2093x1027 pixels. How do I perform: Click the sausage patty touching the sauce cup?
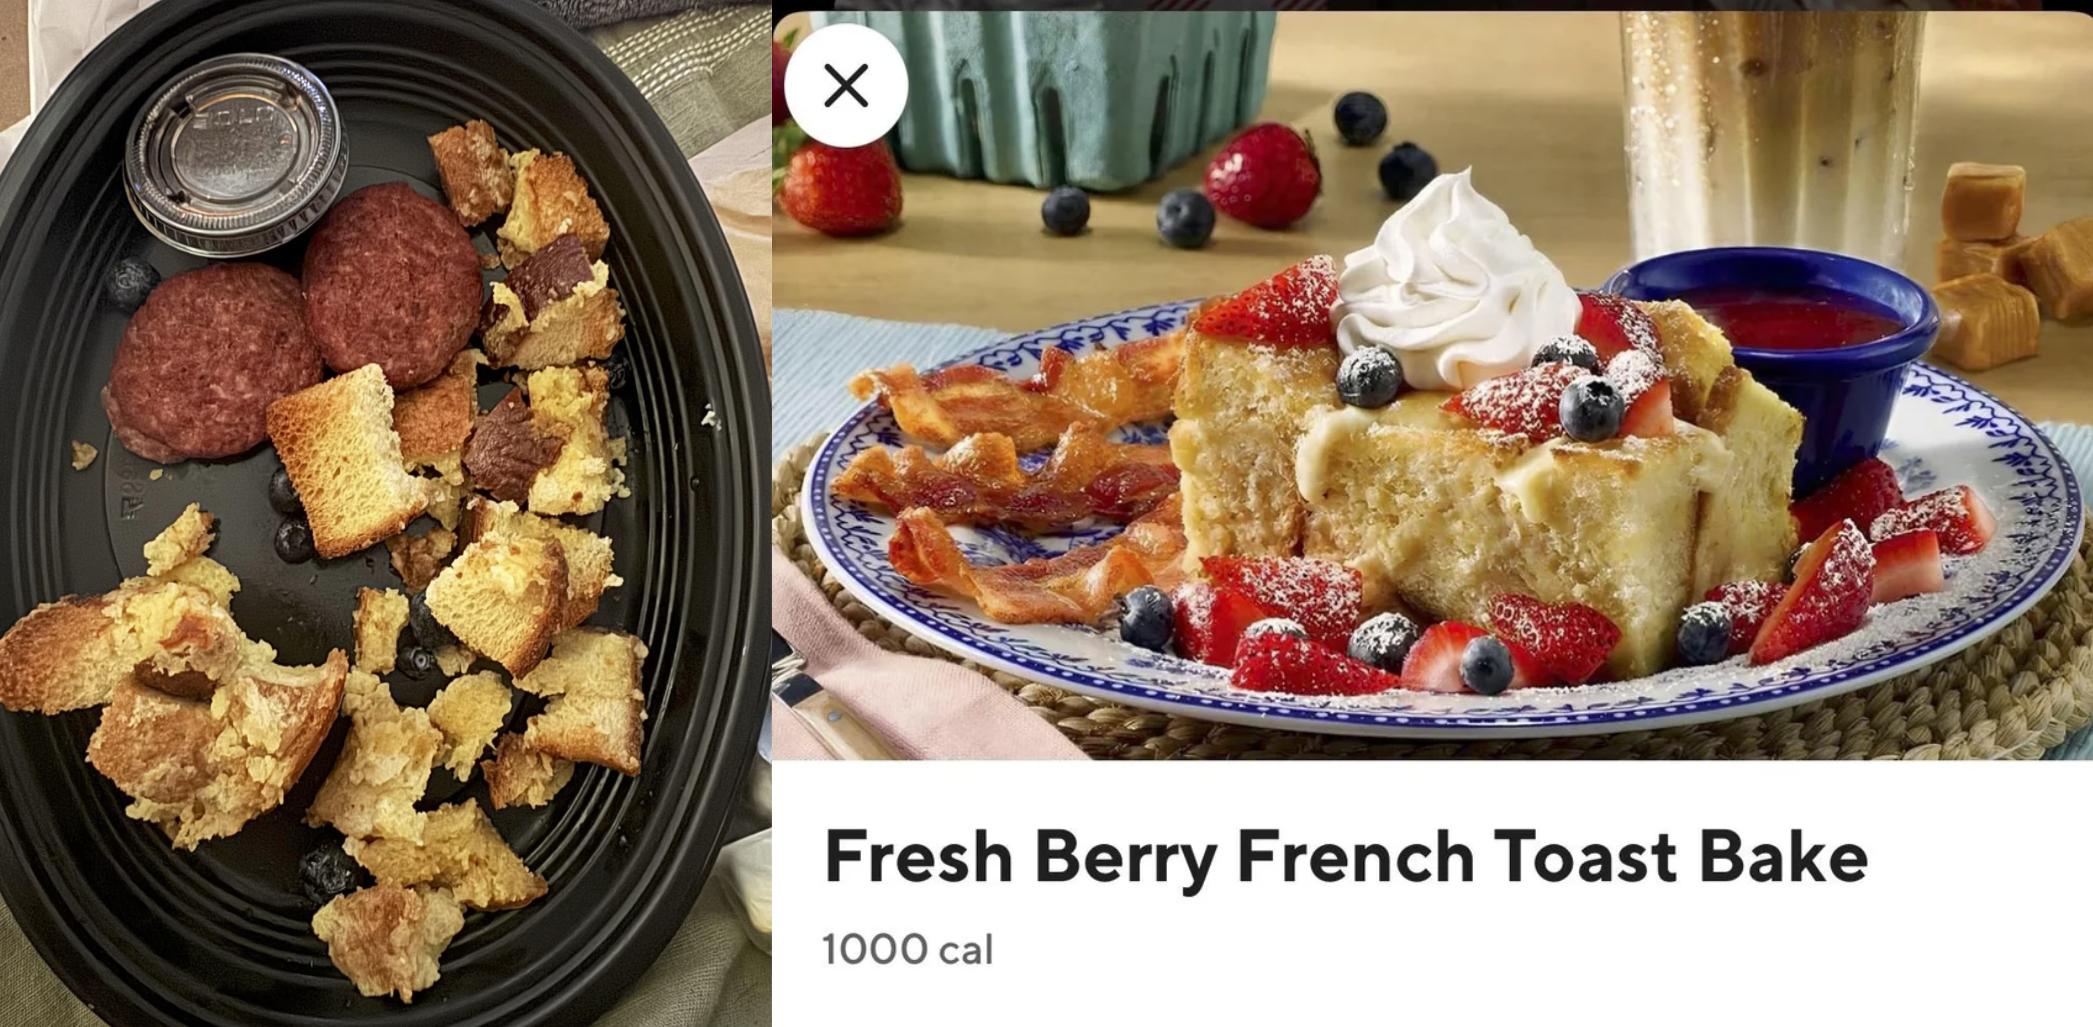pyautogui.click(x=391, y=283)
